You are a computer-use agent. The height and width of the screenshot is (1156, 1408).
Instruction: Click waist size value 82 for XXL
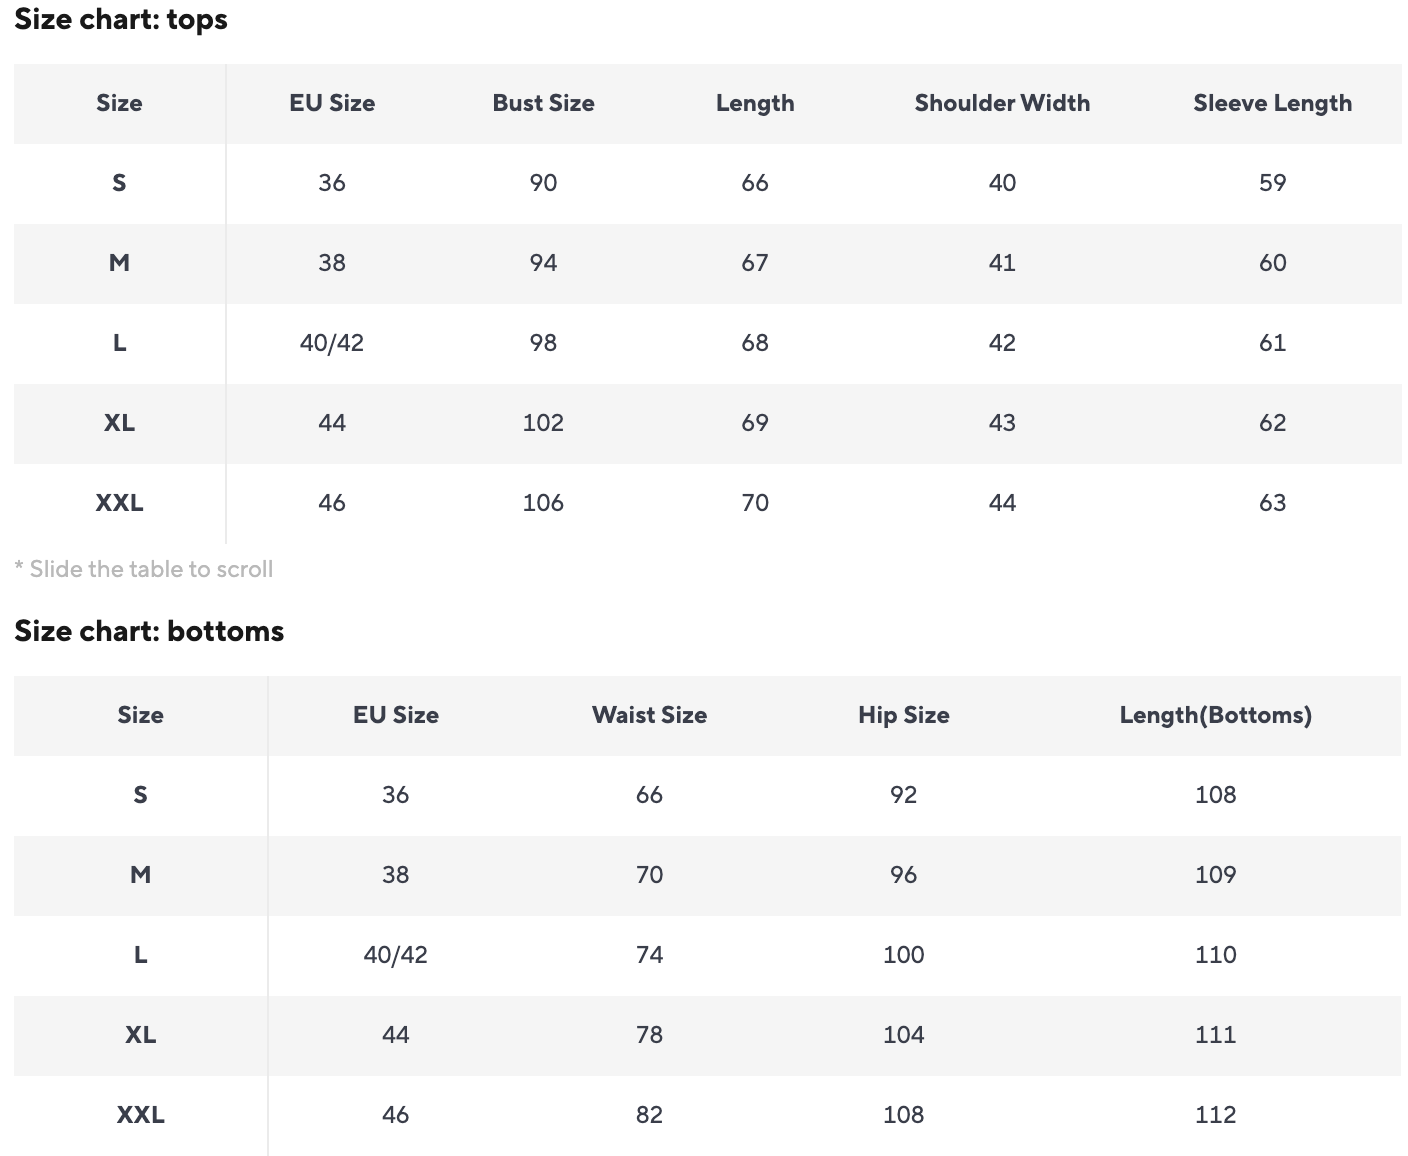coord(649,1115)
